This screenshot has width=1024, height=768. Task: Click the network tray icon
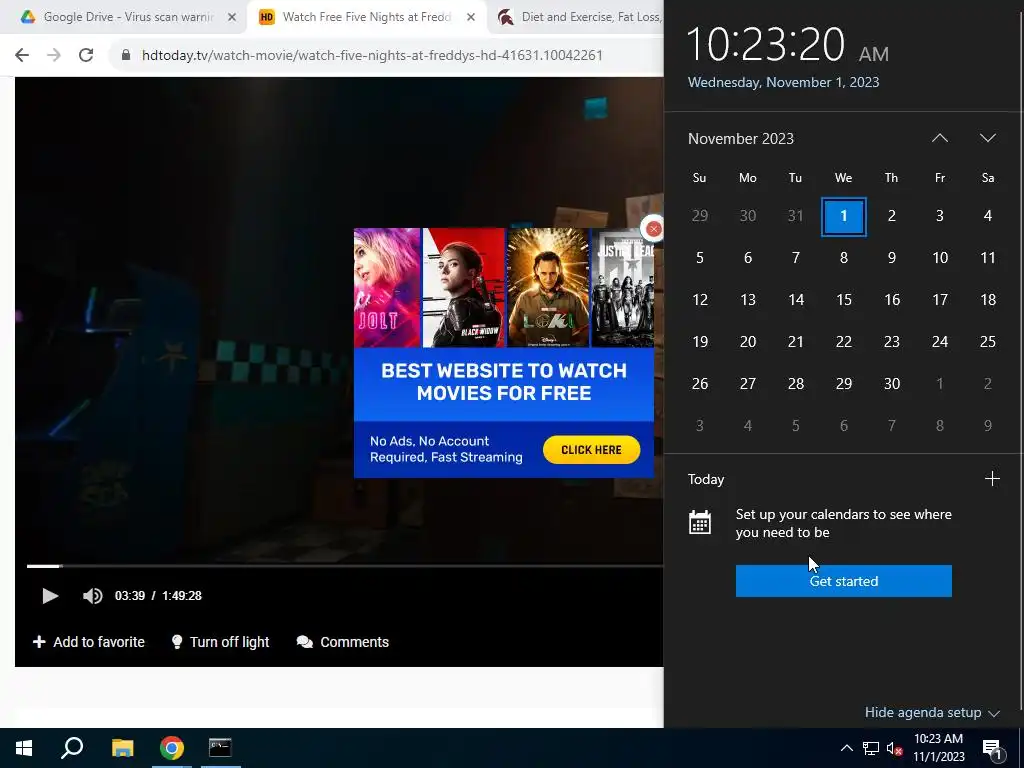pos(871,748)
